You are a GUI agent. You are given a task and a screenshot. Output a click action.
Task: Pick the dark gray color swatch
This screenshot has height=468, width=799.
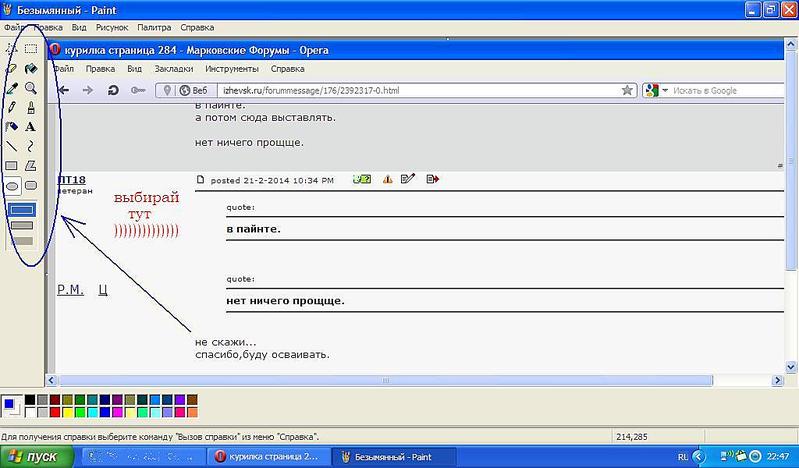pos(42,400)
